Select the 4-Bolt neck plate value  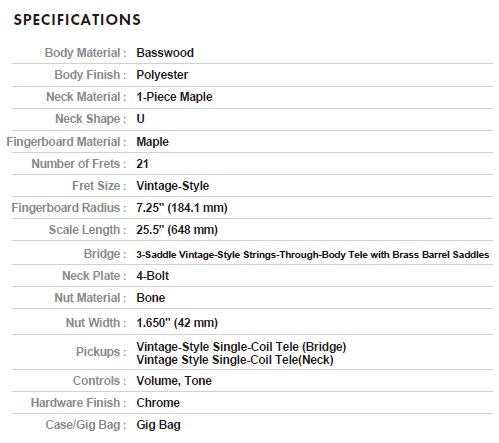click(x=153, y=276)
